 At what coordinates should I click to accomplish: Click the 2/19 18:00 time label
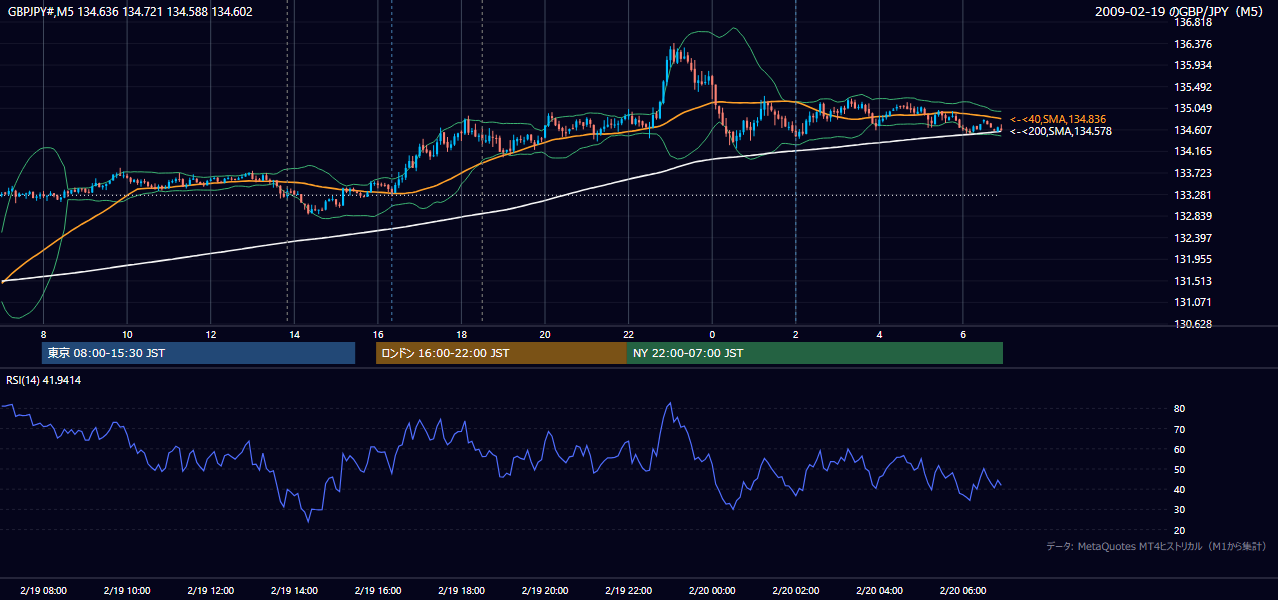[x=461, y=590]
